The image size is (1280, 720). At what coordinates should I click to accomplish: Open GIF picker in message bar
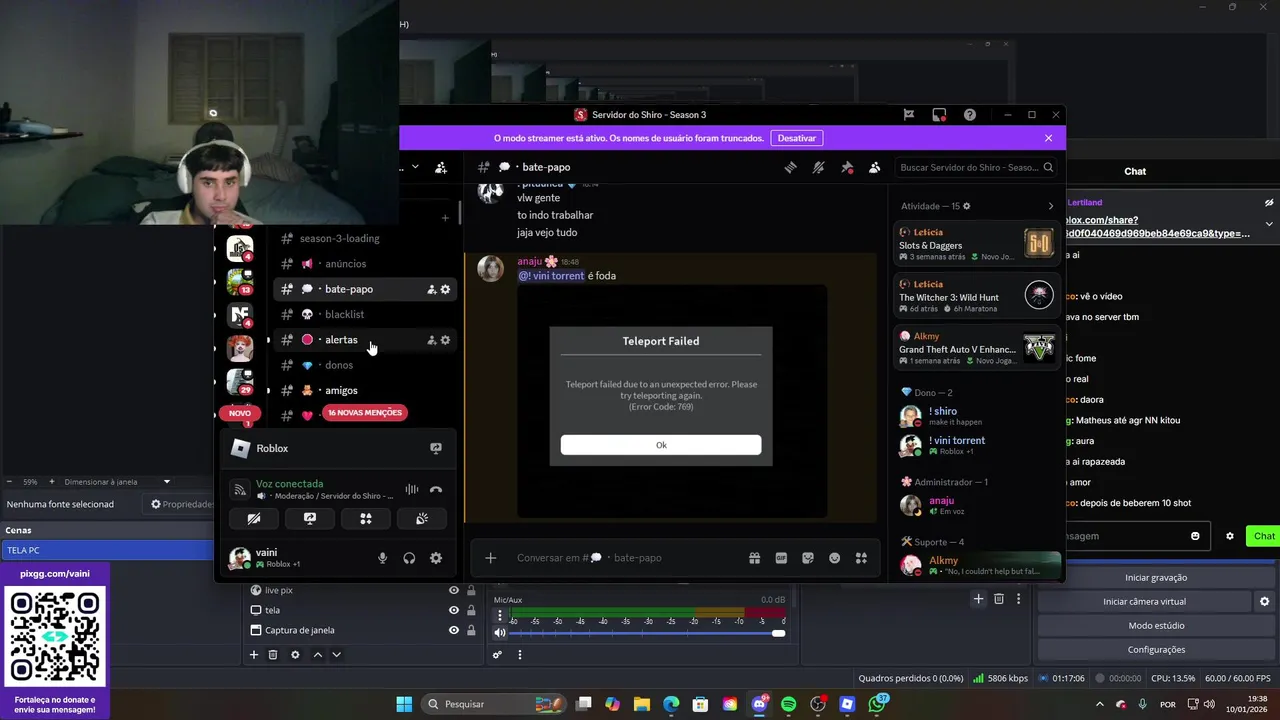(781, 558)
